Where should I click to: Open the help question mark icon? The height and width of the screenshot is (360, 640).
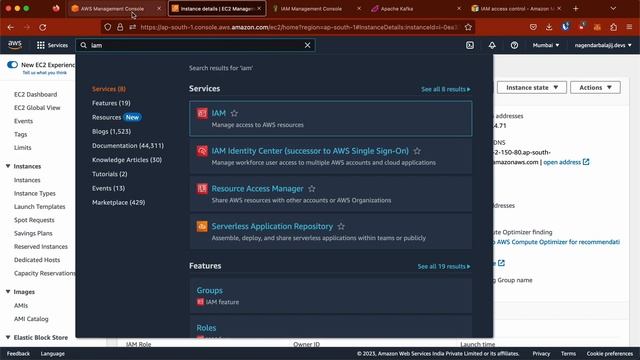point(514,45)
